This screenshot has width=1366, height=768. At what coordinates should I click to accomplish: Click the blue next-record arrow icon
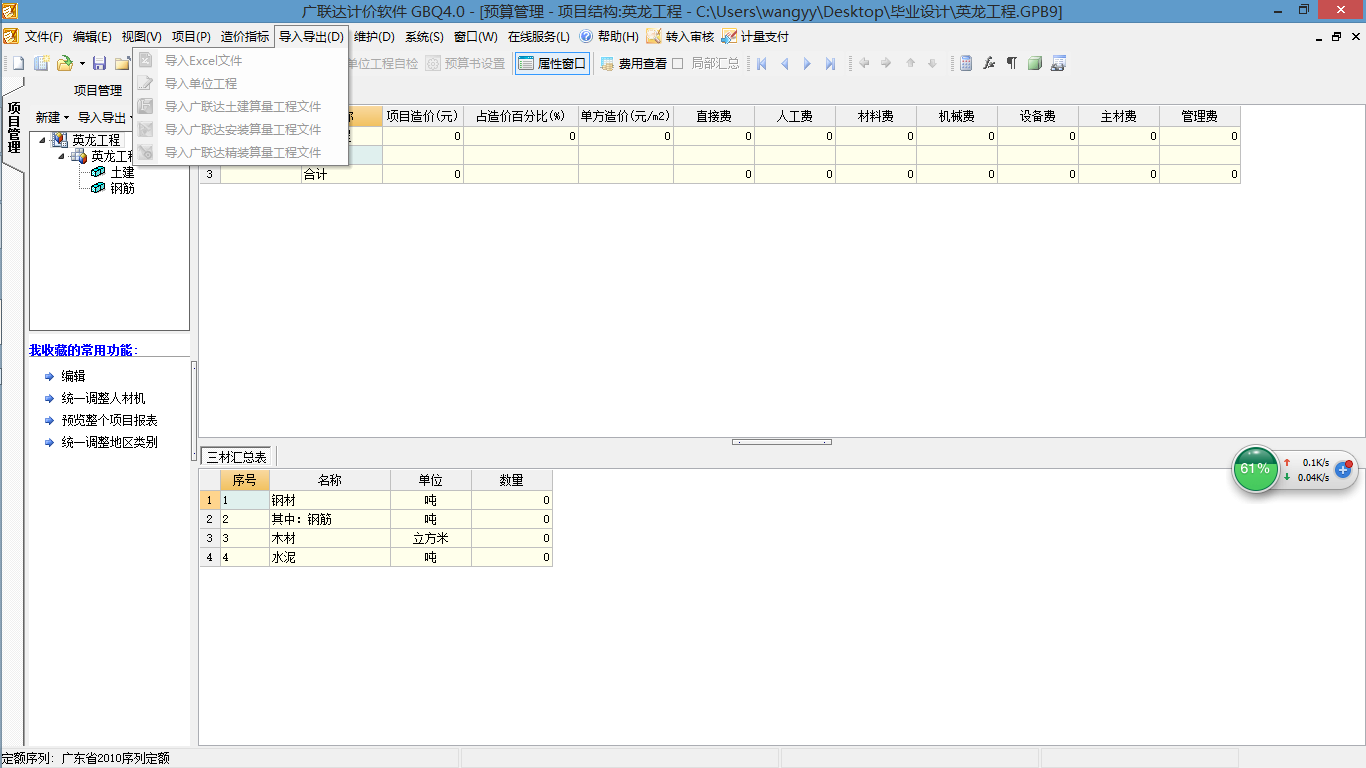[807, 64]
